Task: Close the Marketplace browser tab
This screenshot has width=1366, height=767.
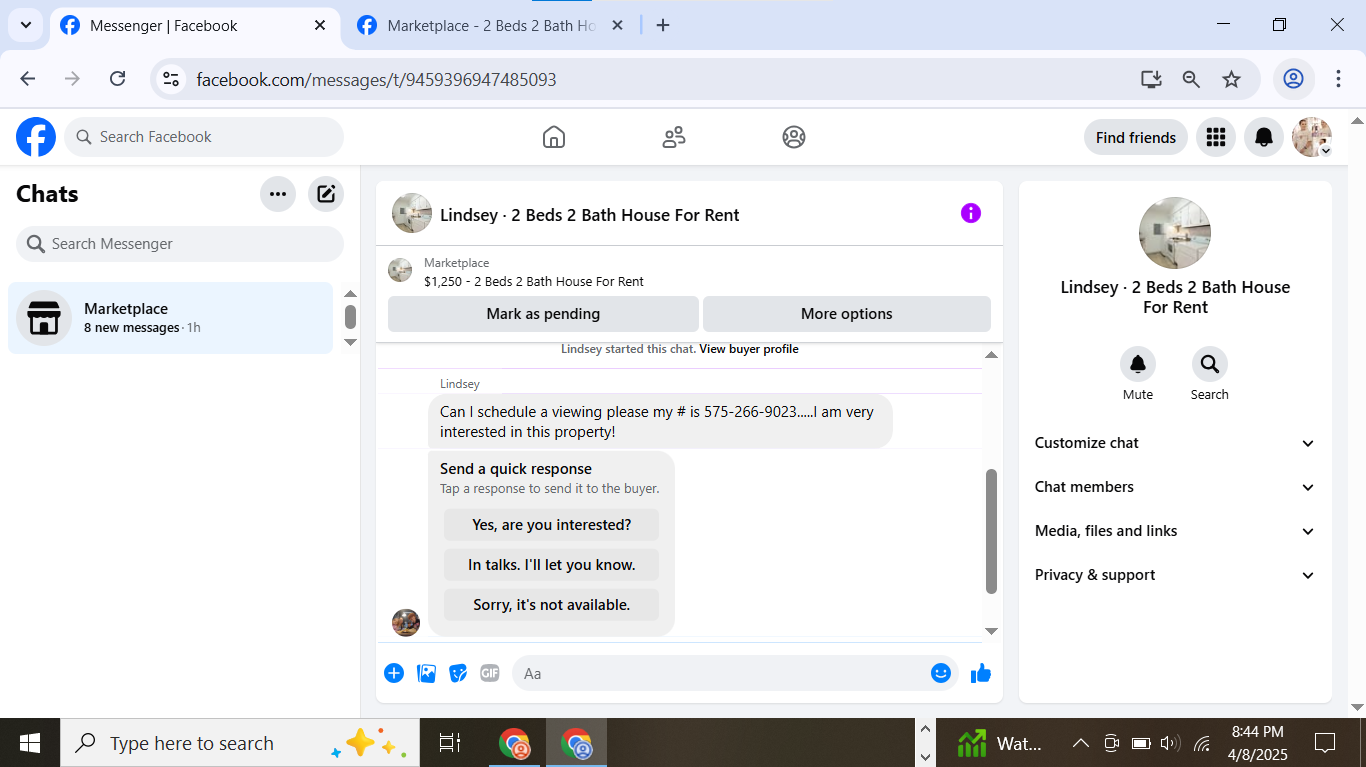Action: point(617,26)
